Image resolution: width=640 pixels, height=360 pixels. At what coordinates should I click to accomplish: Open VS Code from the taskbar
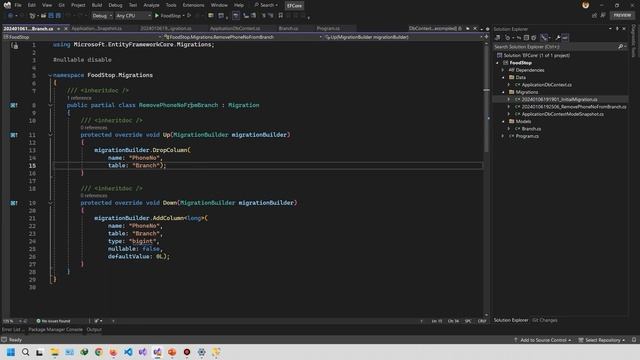tap(128, 352)
